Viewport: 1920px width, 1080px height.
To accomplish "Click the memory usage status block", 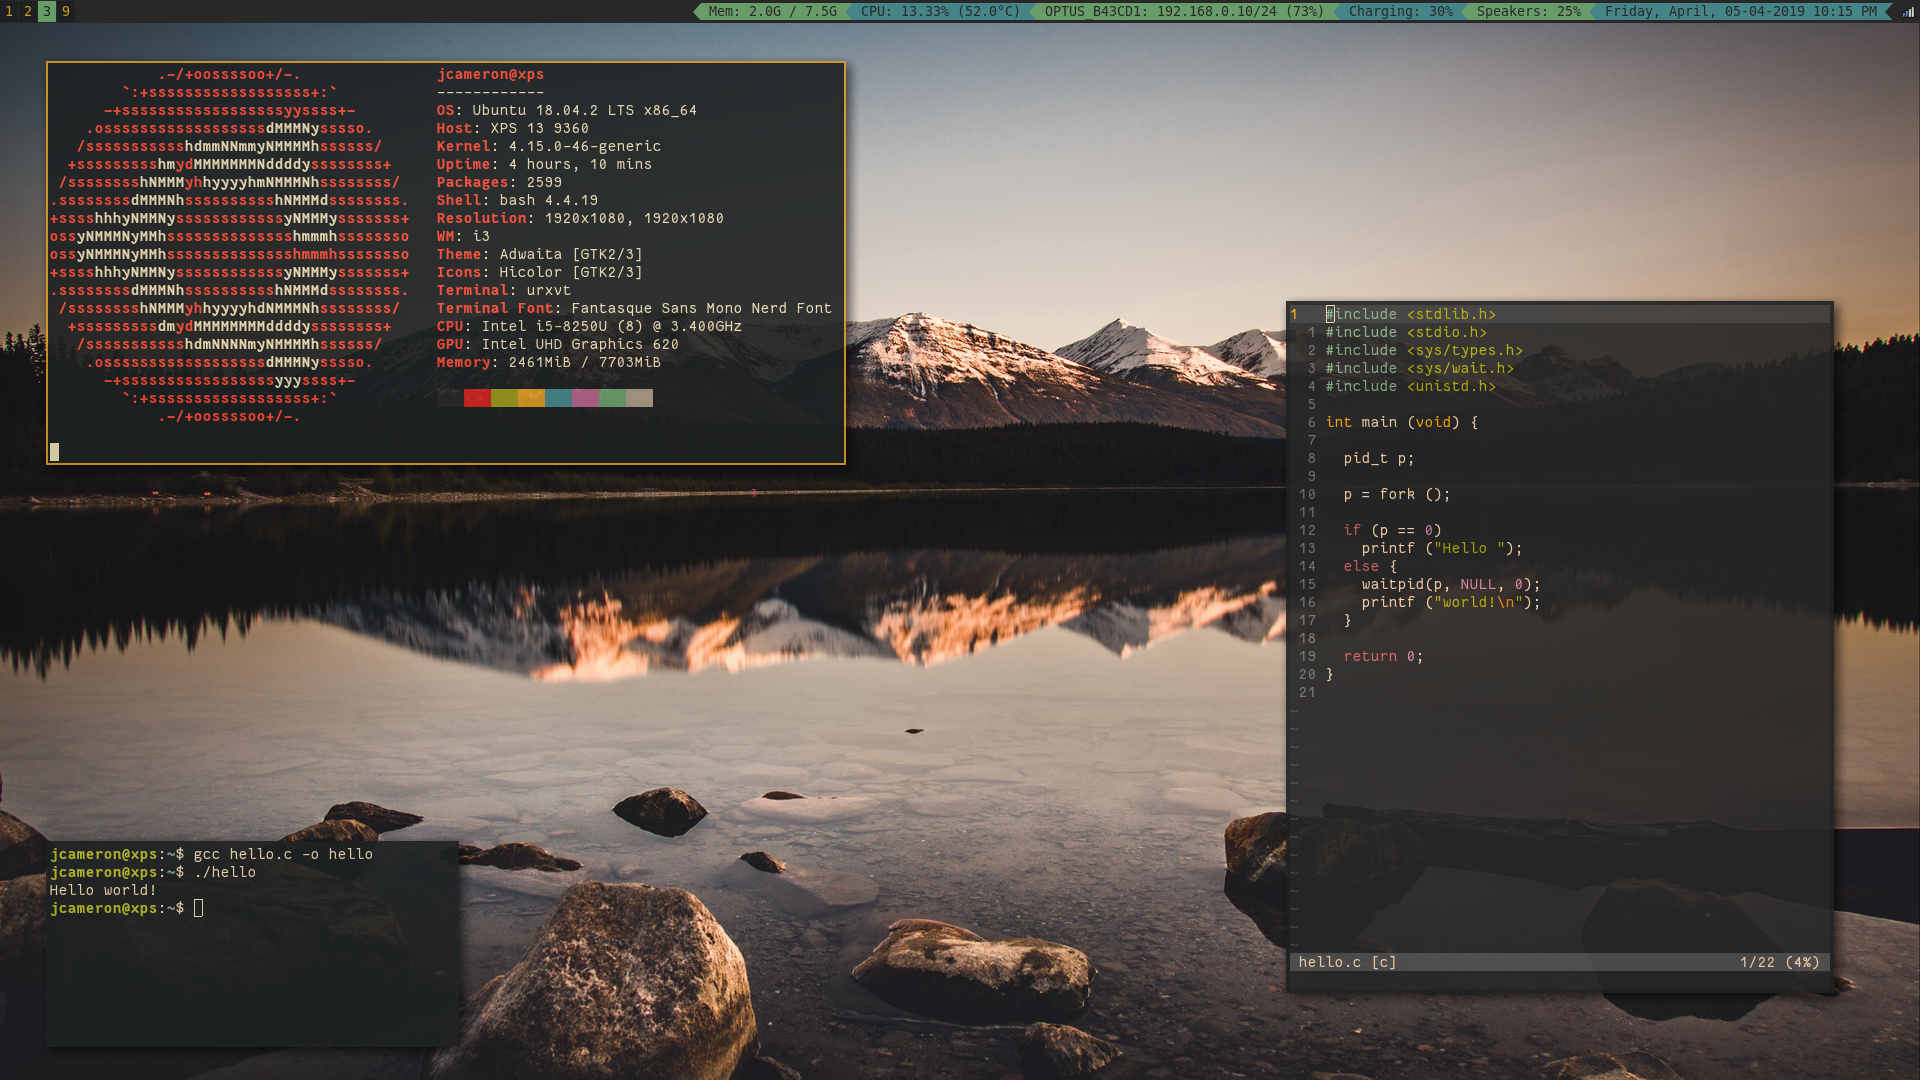I will point(772,11).
